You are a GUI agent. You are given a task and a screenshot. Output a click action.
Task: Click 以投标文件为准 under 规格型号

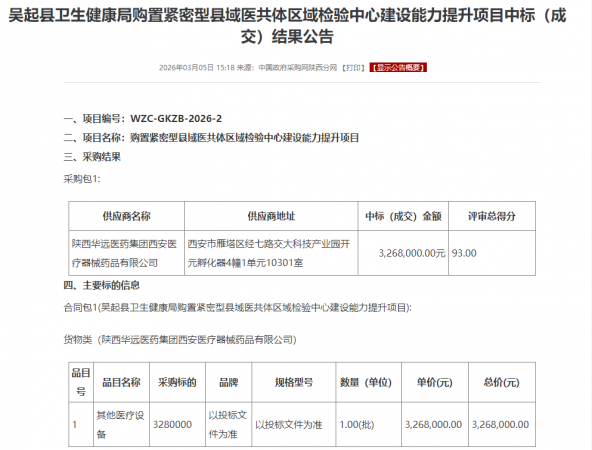289,425
